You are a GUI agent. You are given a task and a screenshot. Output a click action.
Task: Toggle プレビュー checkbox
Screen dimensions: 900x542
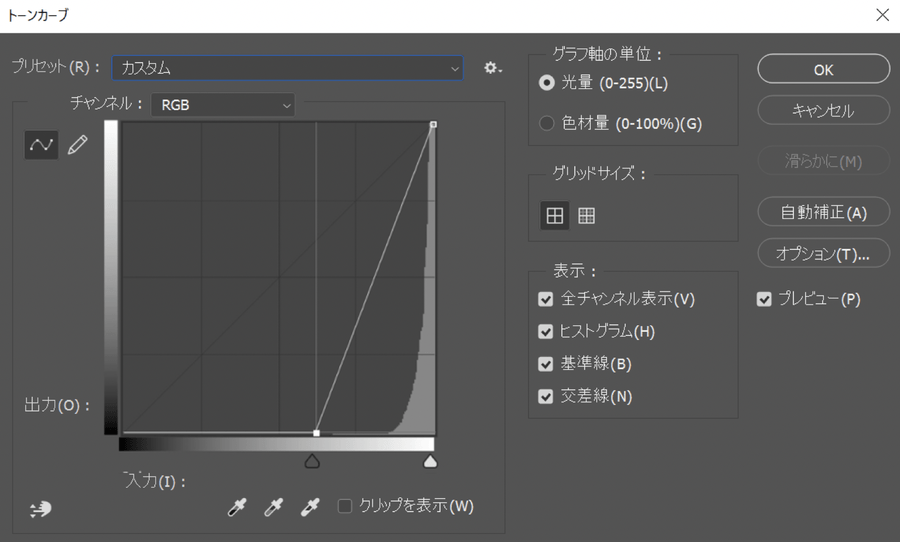click(x=764, y=299)
